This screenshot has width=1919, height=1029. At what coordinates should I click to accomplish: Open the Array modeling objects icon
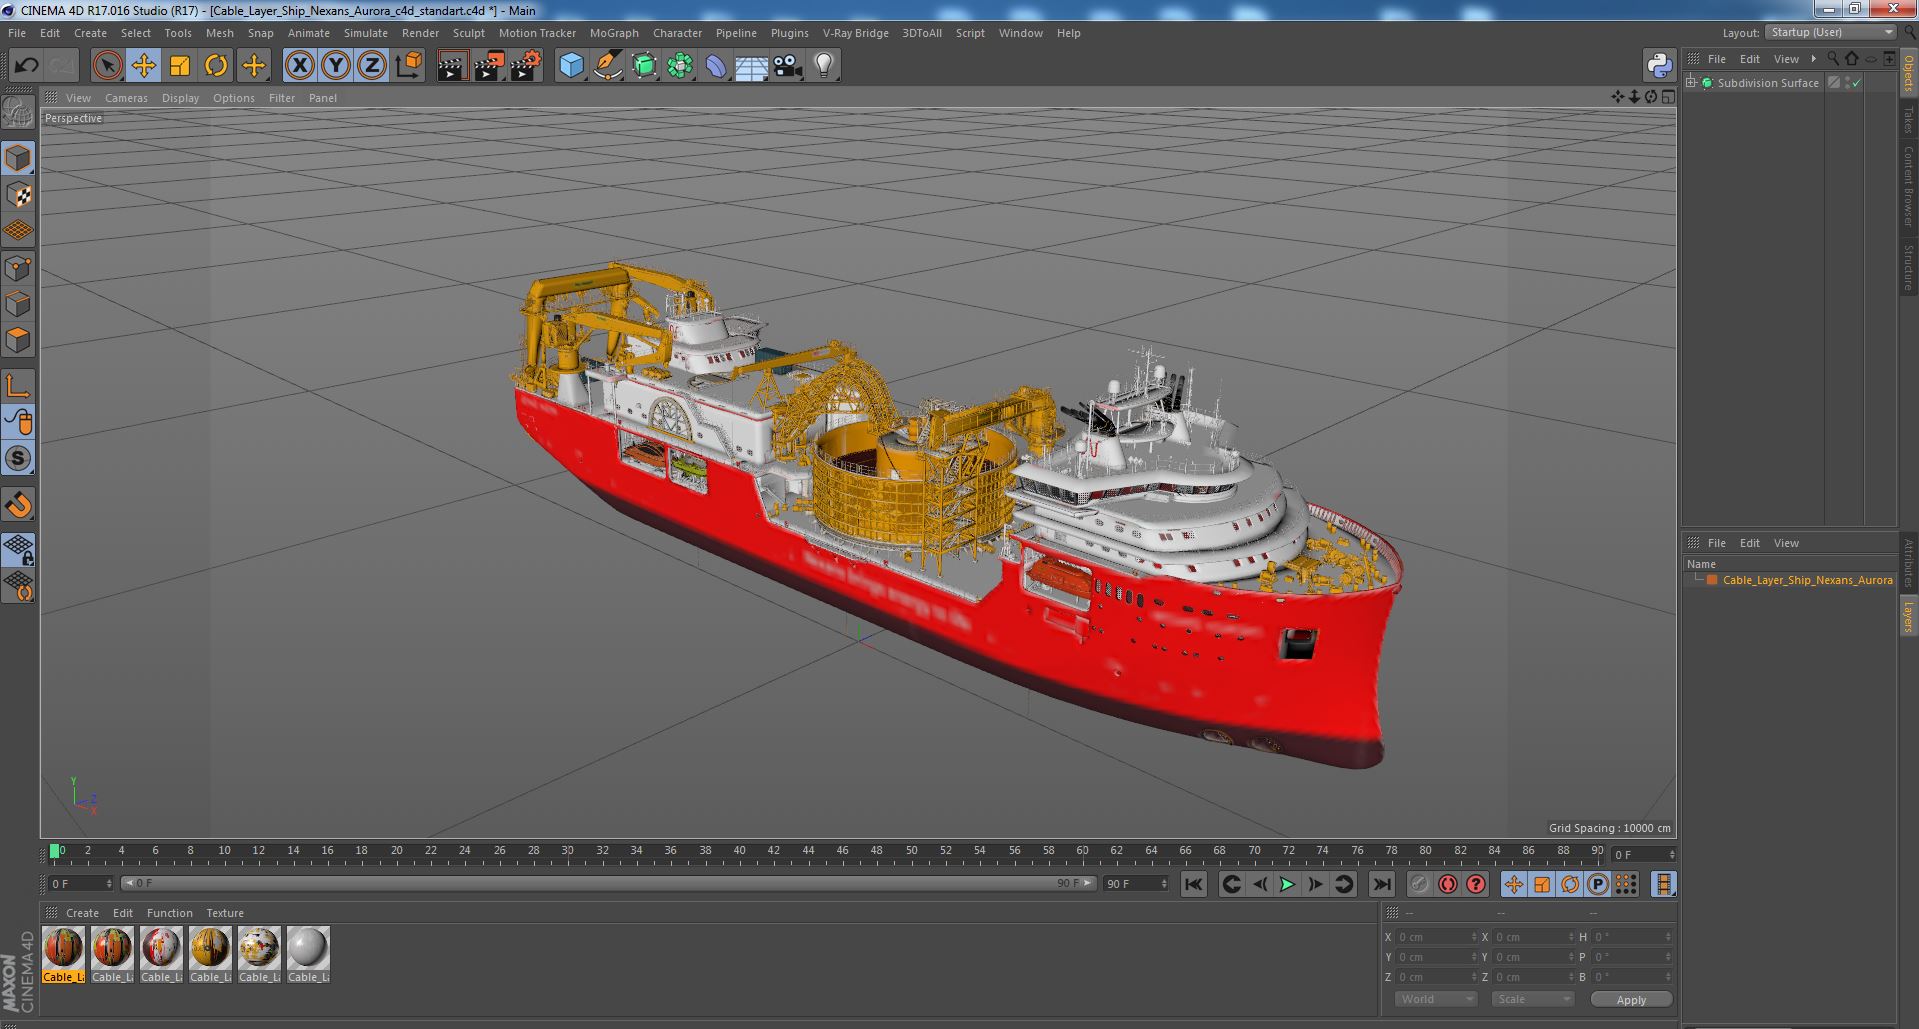(680, 66)
